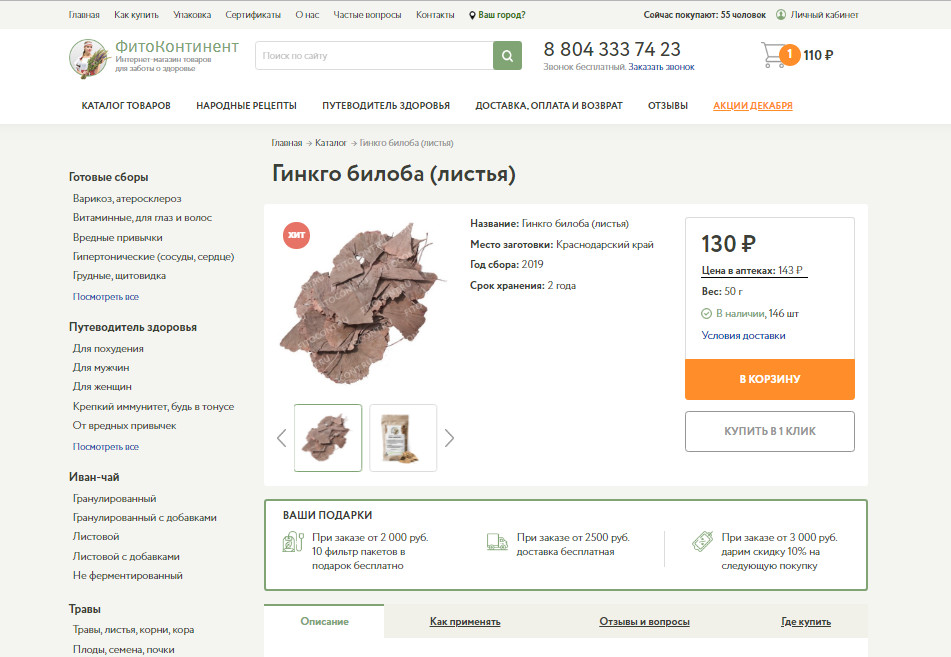Show previous product thumbnail with left chevron
The image size is (951, 657).
click(x=281, y=438)
